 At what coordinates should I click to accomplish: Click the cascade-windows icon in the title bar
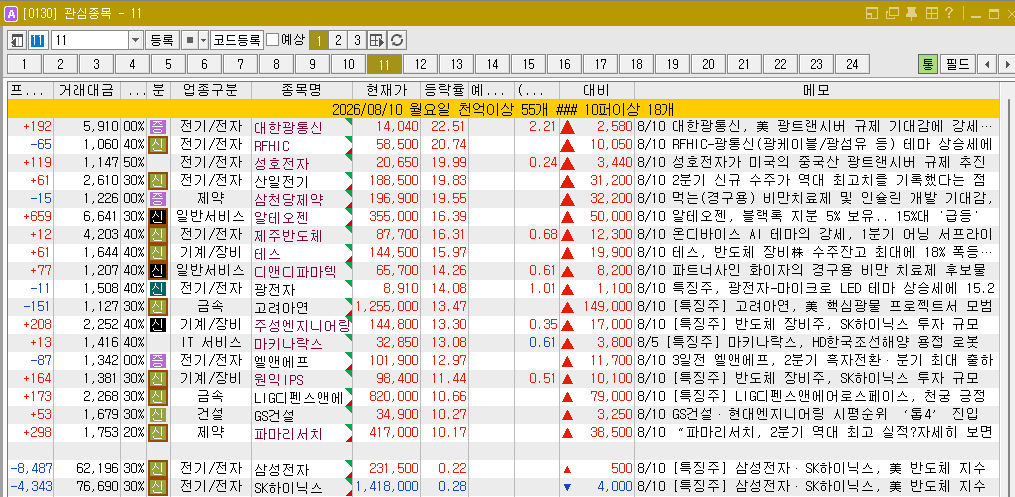(x=893, y=14)
